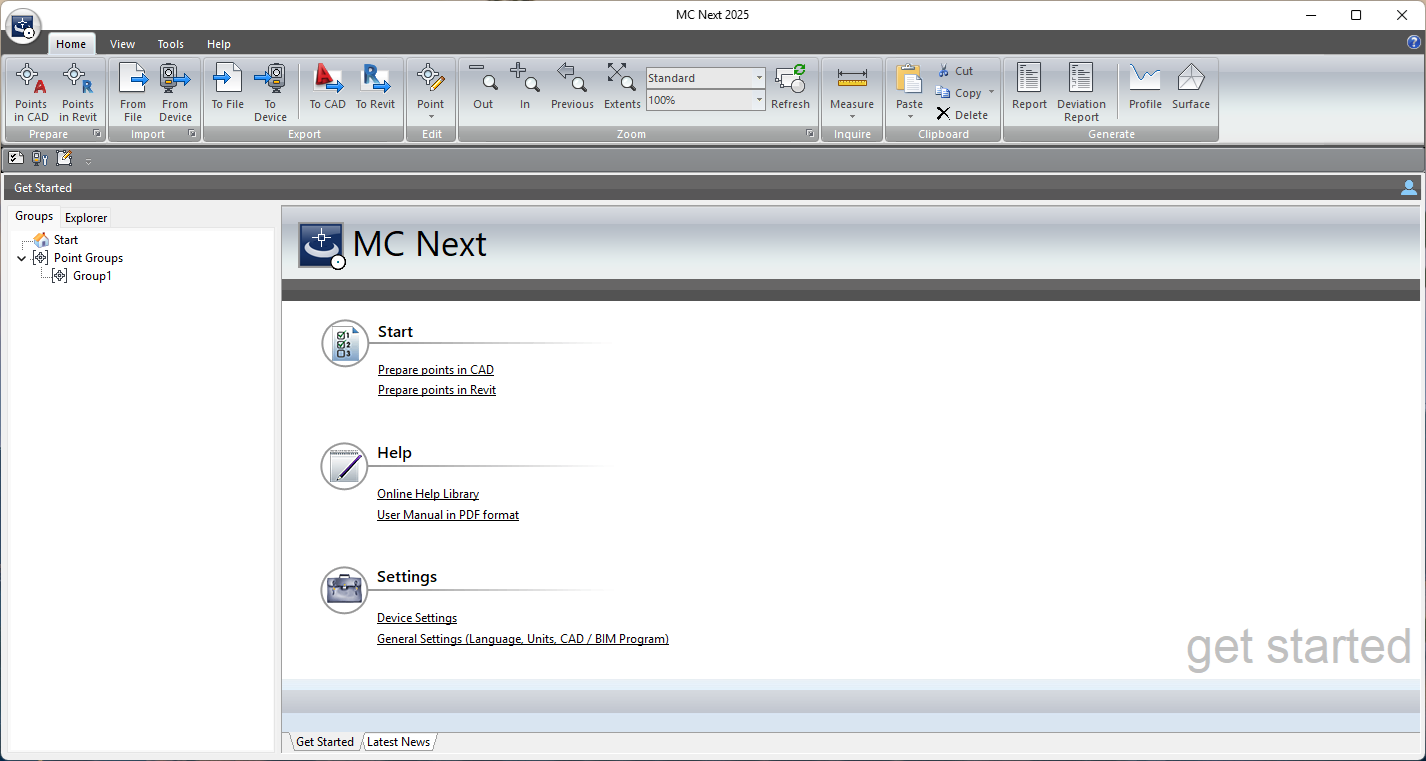The height and width of the screenshot is (761, 1426).
Task: Open the MC Next application menu button
Action: [23, 25]
